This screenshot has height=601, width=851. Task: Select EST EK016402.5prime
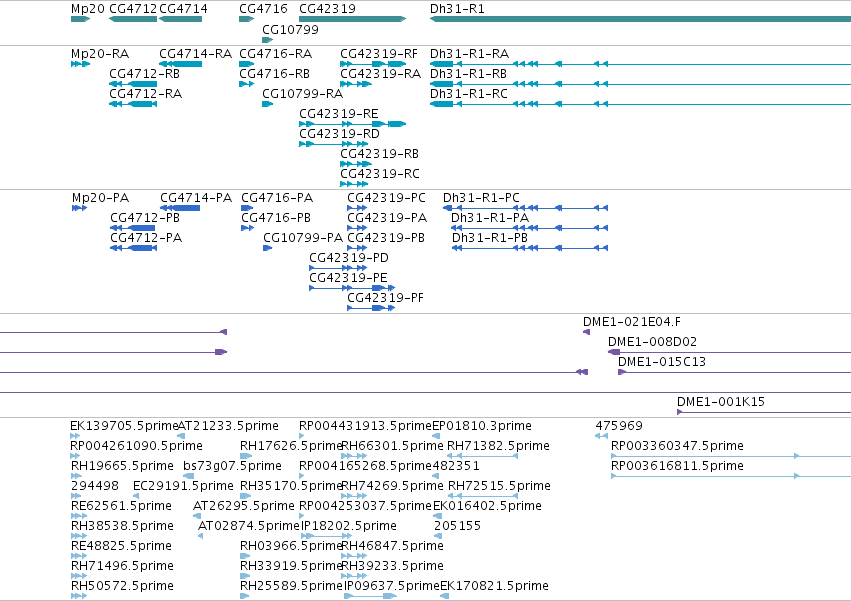click(x=487, y=506)
